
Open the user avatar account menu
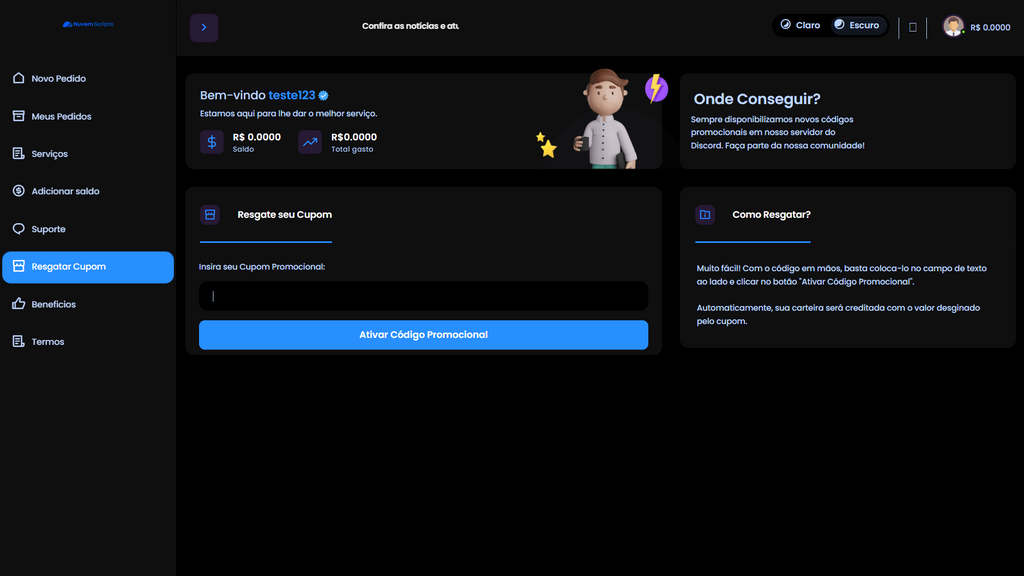(953, 27)
